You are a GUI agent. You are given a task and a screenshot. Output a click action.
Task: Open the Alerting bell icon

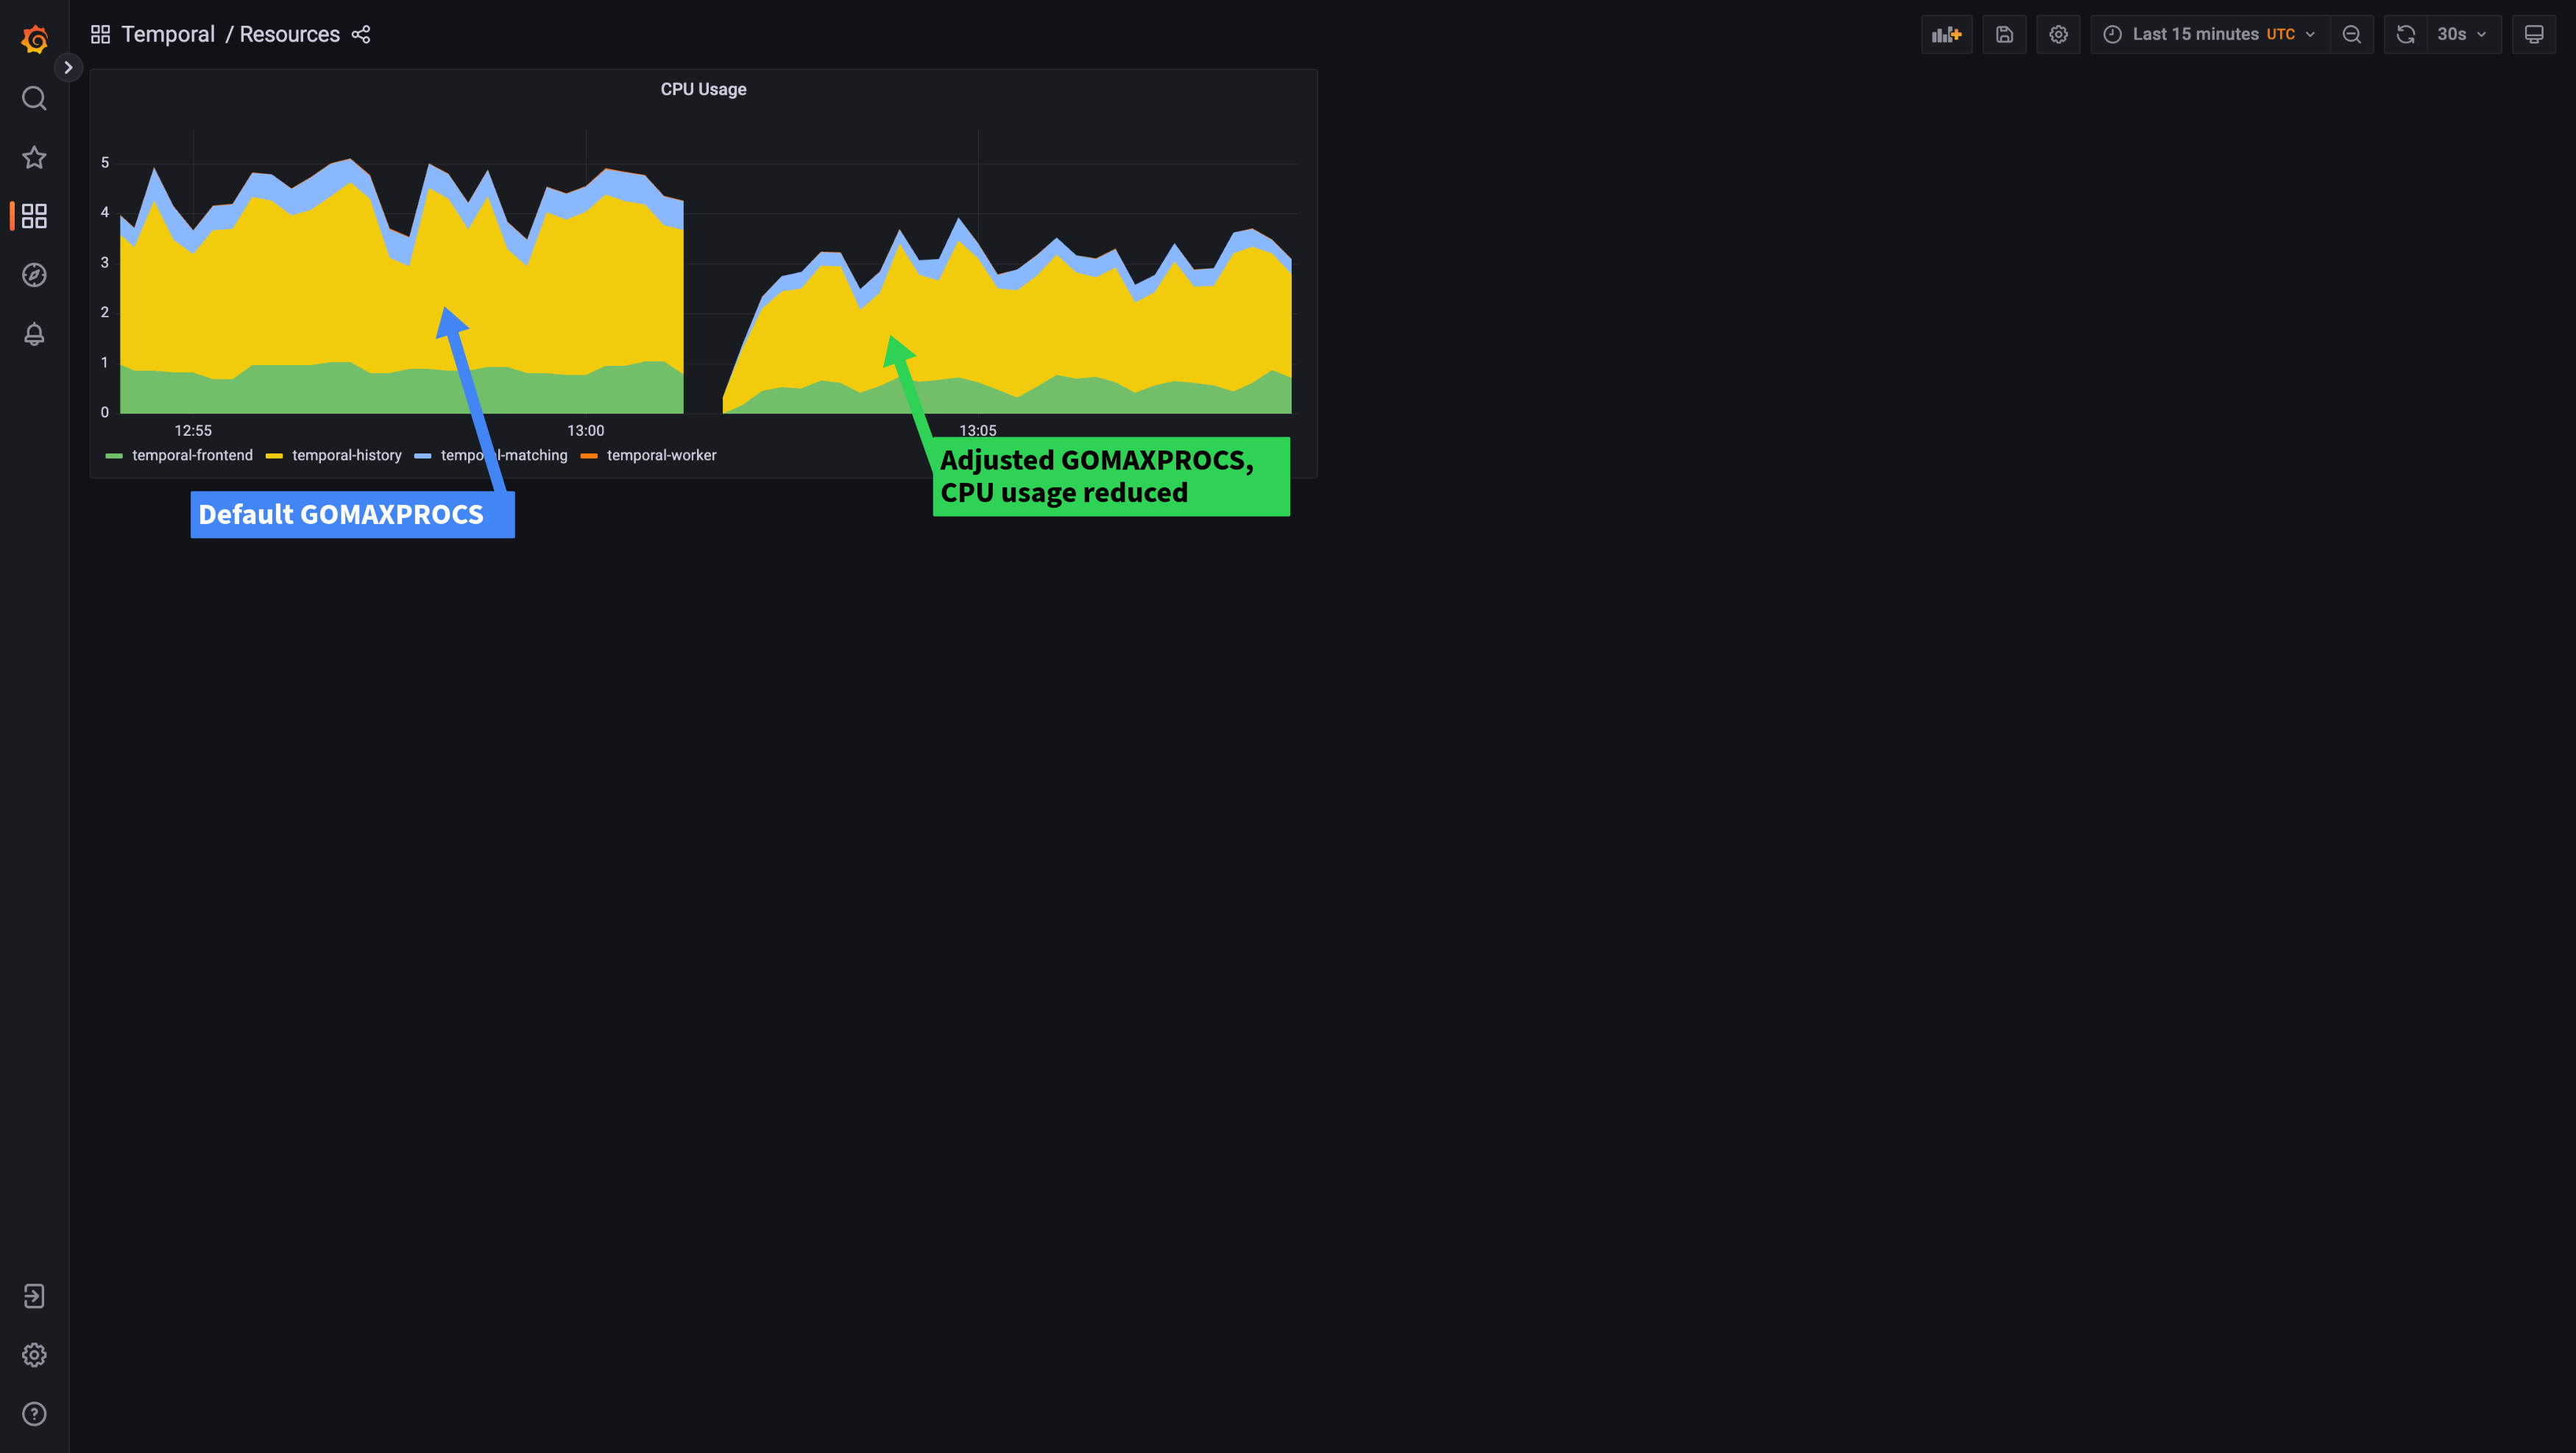[x=34, y=334]
